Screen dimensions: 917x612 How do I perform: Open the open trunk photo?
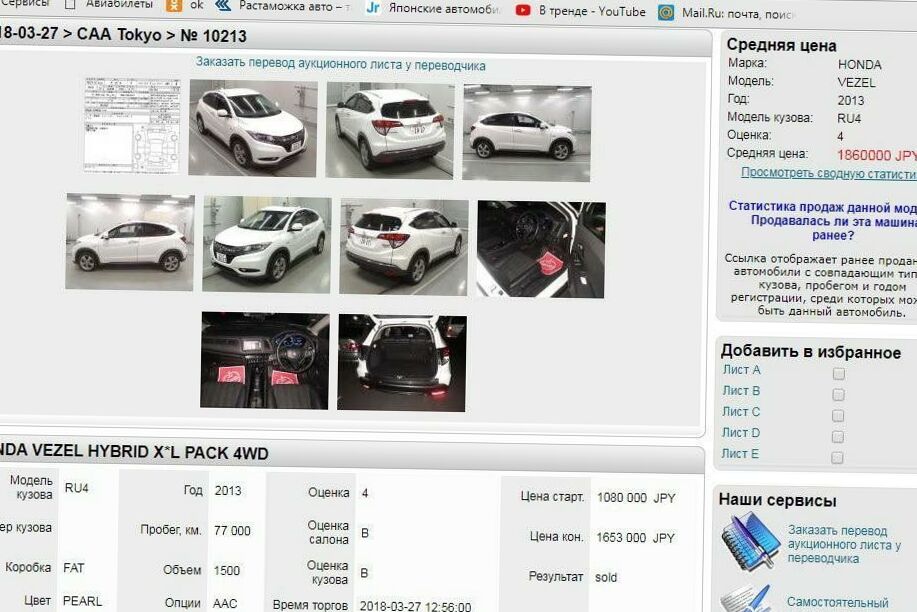click(x=402, y=363)
